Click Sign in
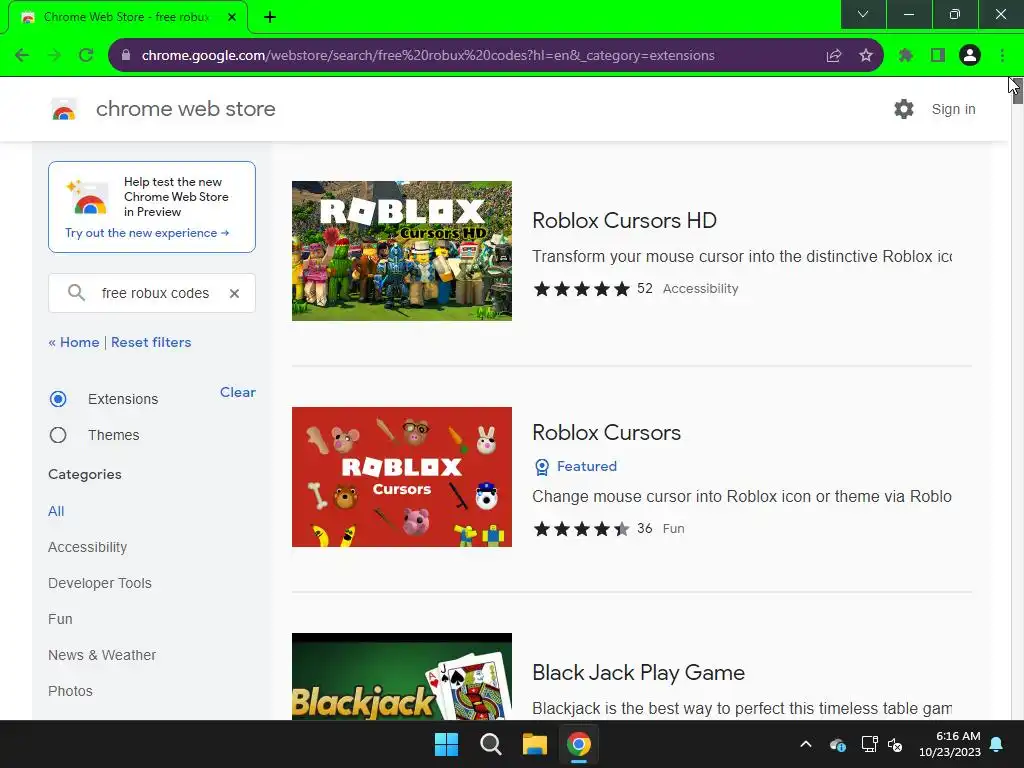This screenshot has width=1024, height=768. pos(953,109)
